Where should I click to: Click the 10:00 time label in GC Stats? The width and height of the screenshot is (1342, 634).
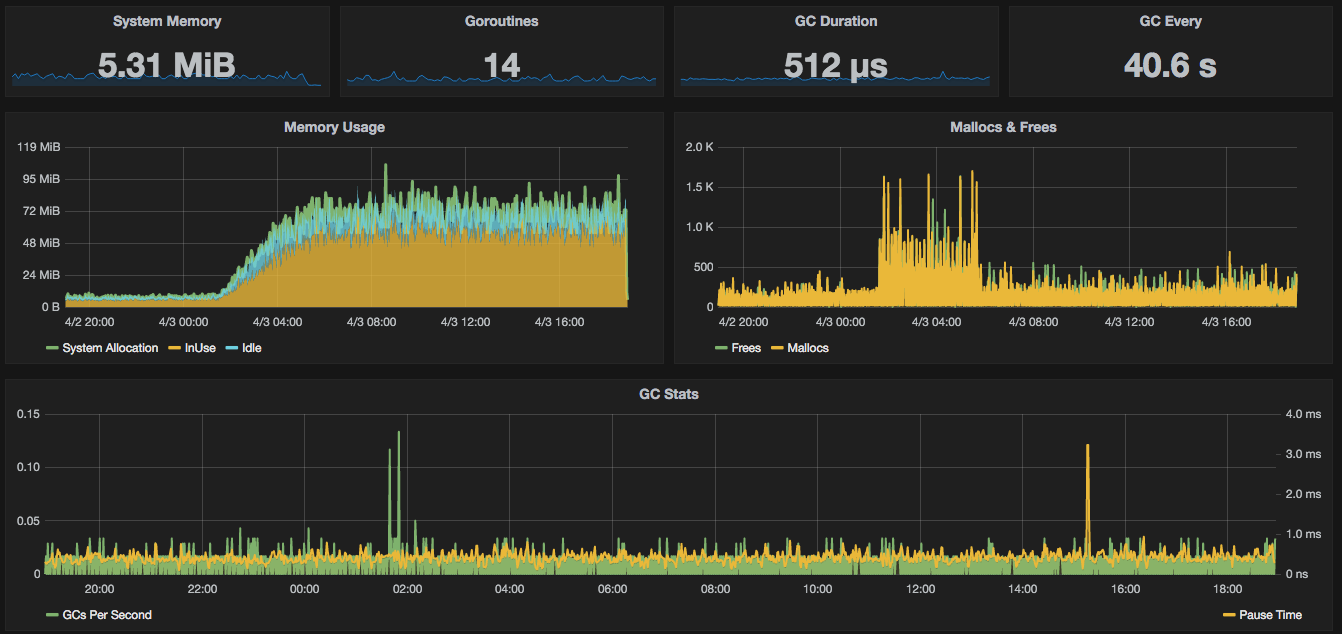[x=818, y=589]
